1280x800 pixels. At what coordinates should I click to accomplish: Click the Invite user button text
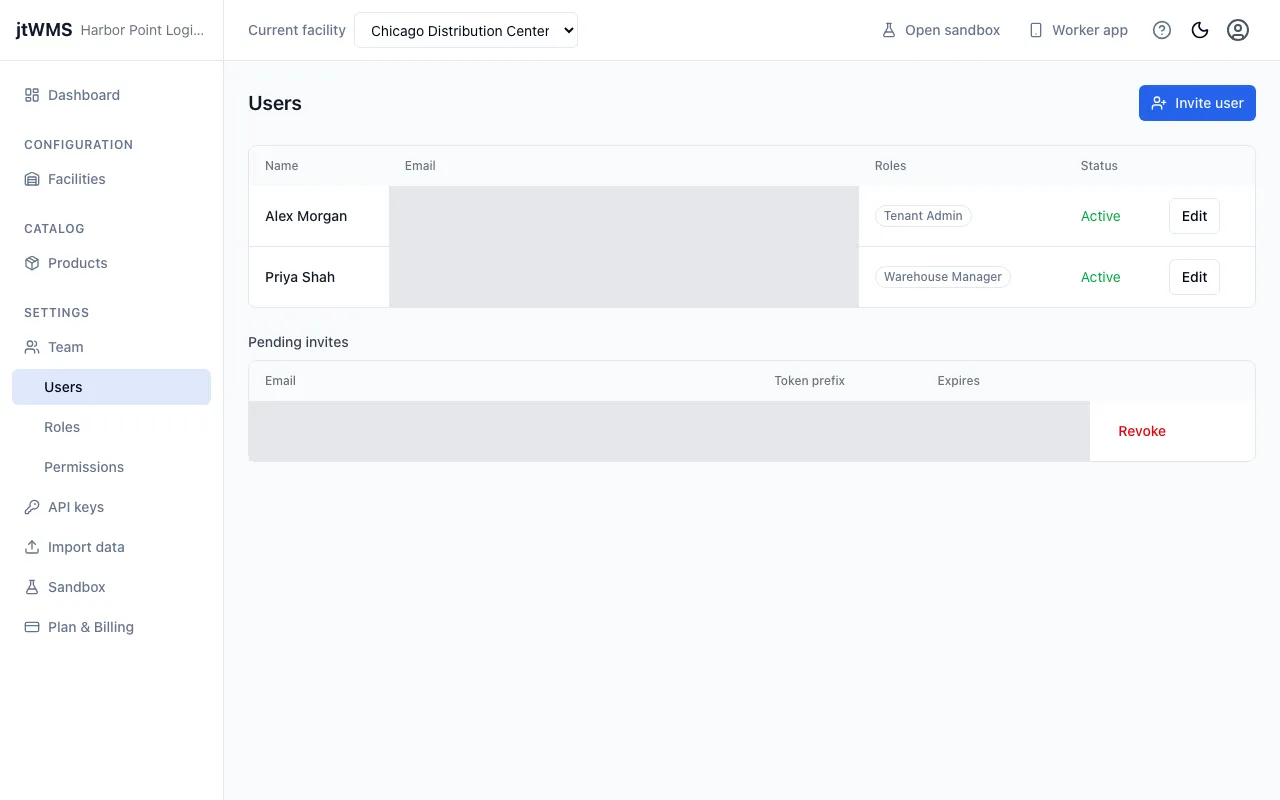click(1209, 103)
